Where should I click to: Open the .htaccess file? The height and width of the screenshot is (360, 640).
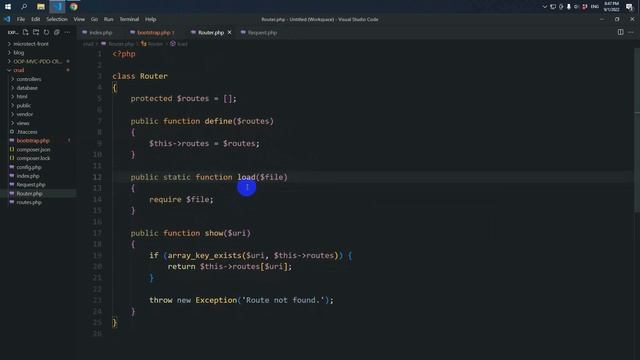tap(27, 132)
